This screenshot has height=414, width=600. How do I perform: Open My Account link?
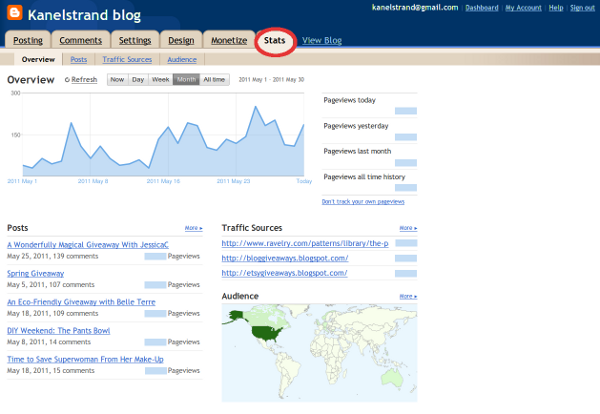tap(523, 8)
